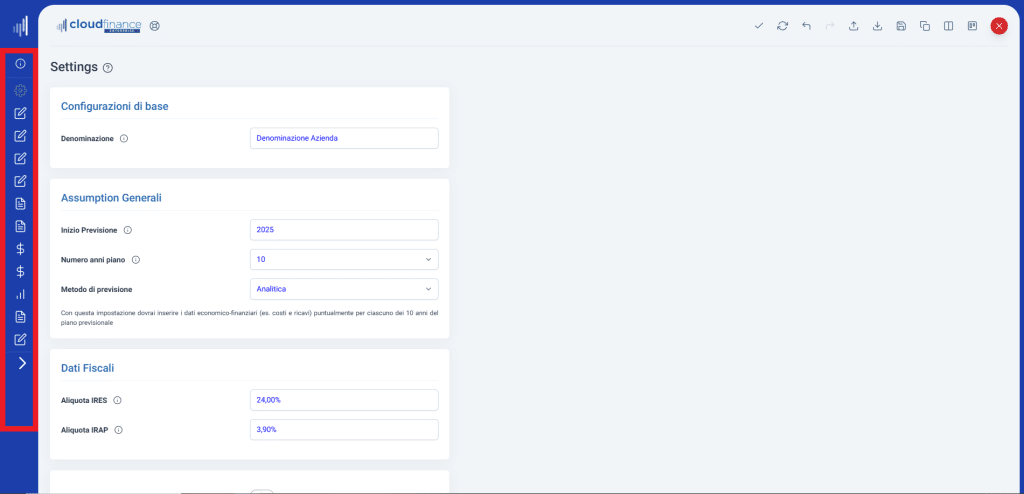Screen dimensions: 1024x494
Task: Click the checkmark confirm icon in top toolbar
Action: pyautogui.click(x=759, y=26)
